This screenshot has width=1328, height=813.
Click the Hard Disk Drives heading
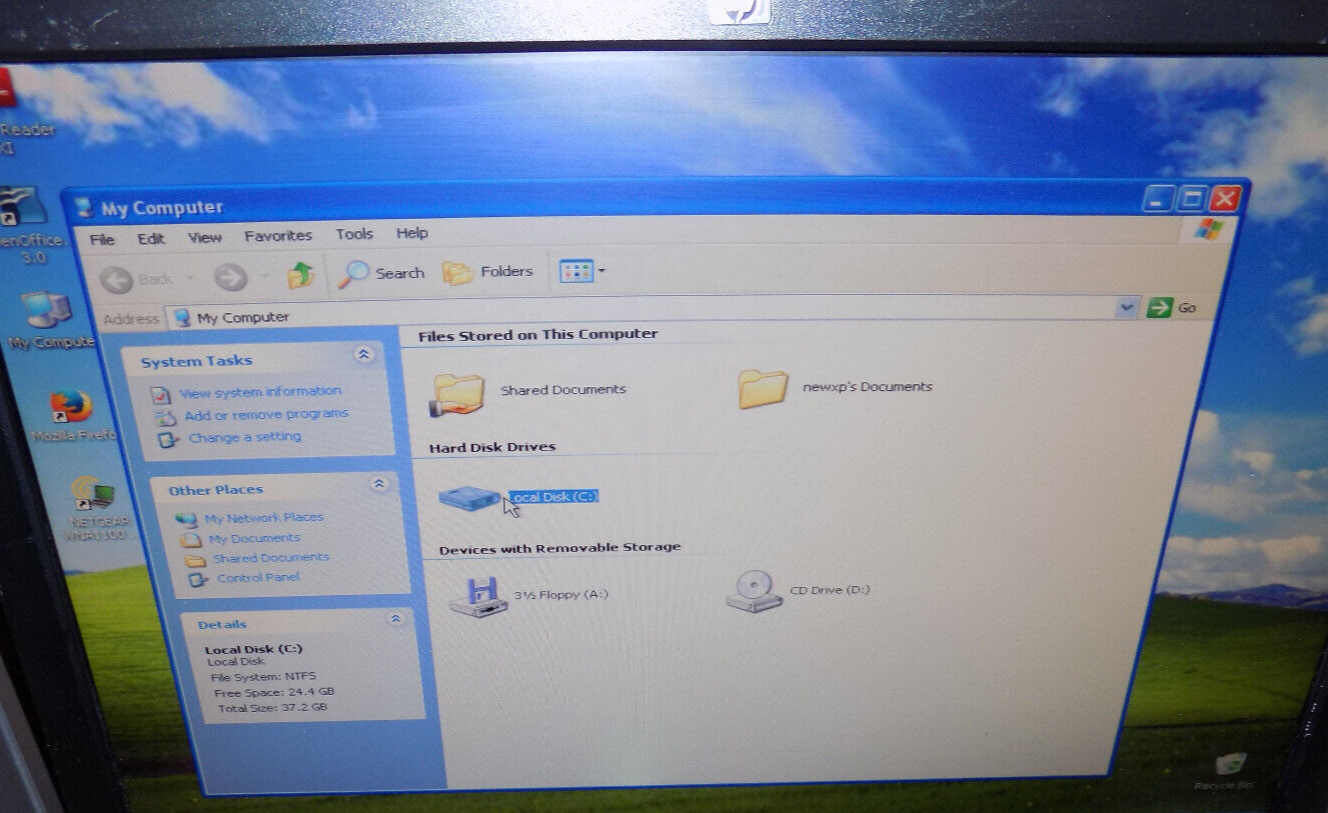492,447
